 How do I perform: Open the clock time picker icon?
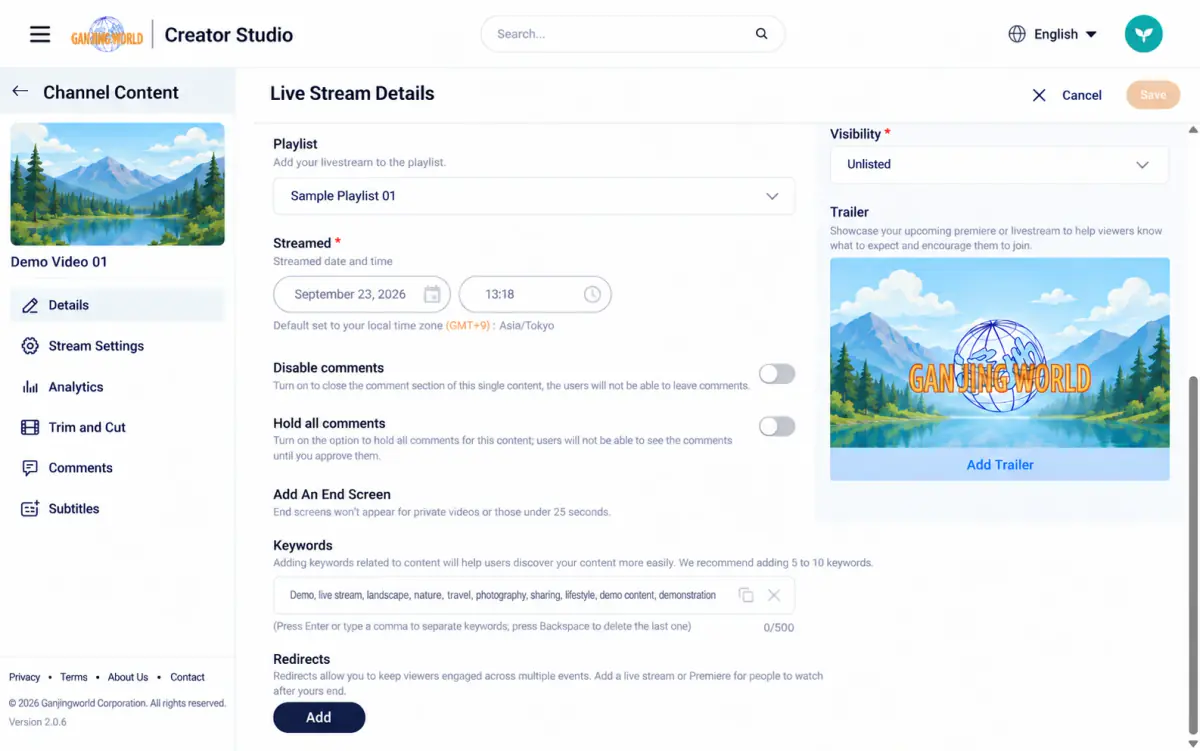tap(592, 294)
